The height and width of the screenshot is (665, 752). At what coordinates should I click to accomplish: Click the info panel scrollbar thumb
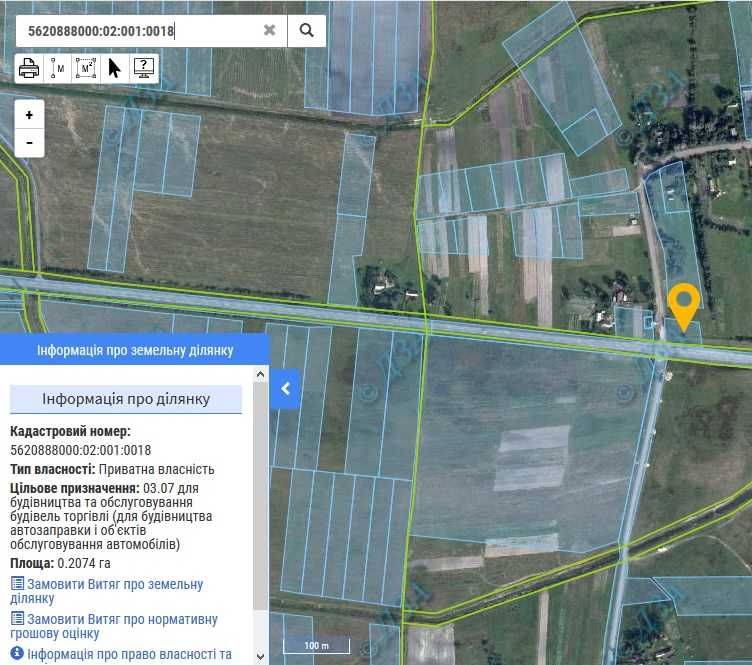coord(260,496)
